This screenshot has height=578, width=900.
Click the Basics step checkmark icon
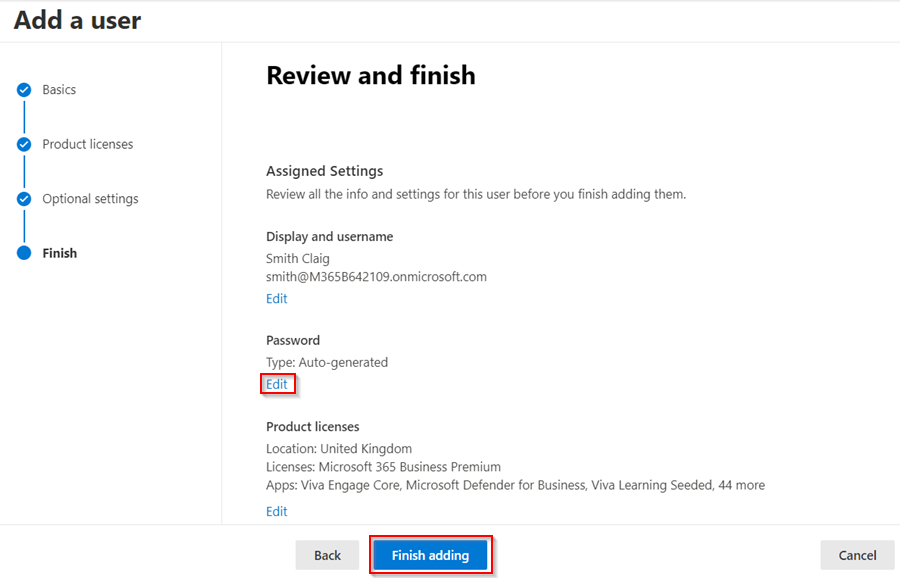pyautogui.click(x=24, y=90)
